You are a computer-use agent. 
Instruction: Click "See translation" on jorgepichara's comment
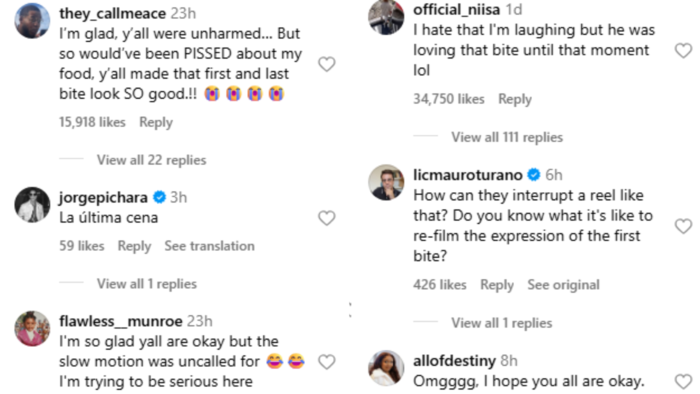[209, 246]
